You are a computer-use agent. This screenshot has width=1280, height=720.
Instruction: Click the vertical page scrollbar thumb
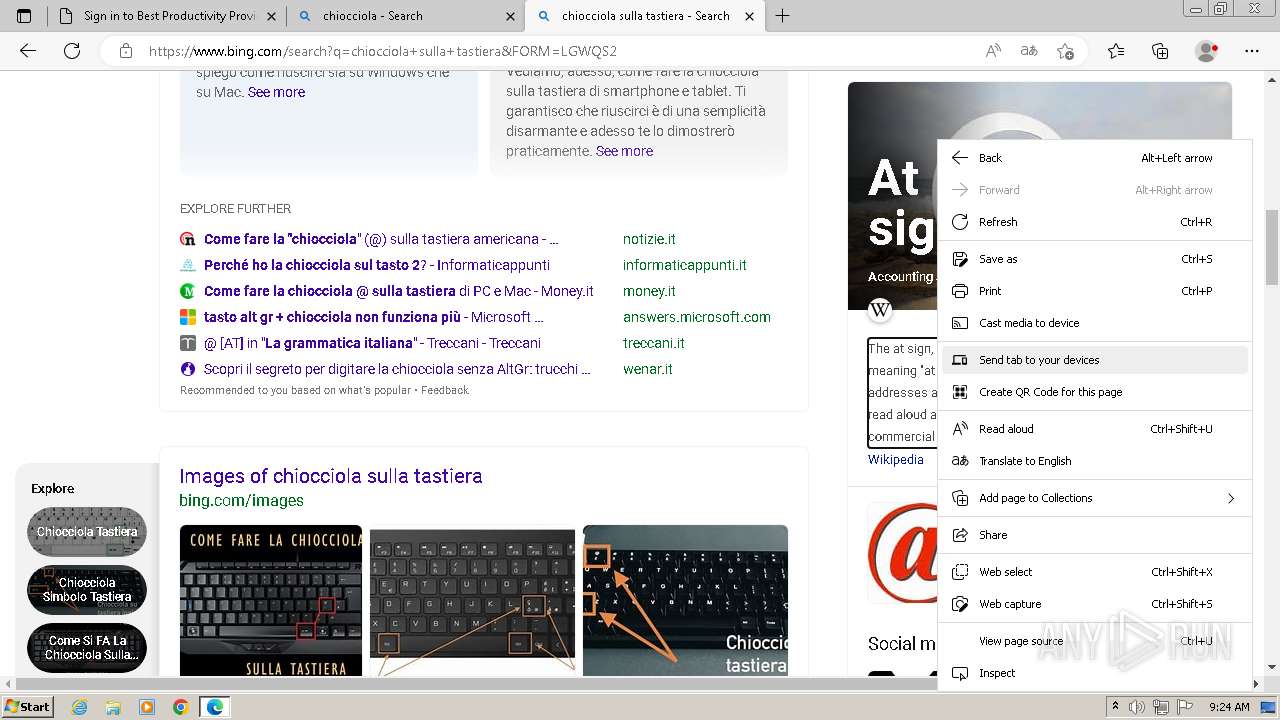[x=1271, y=247]
